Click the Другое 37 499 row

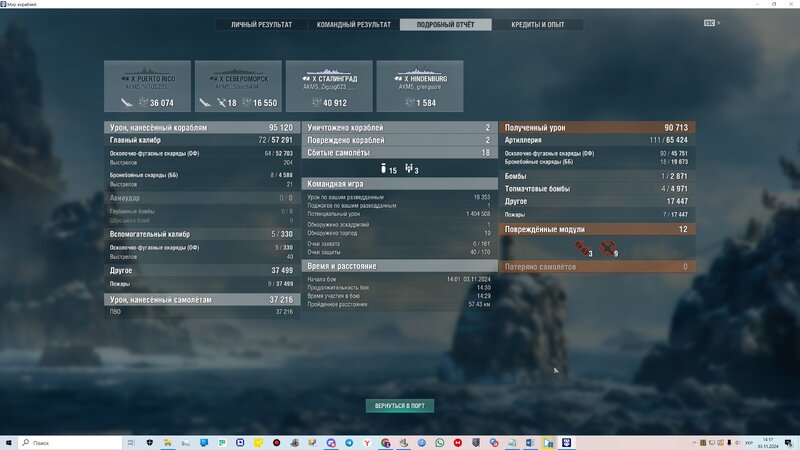point(202,270)
